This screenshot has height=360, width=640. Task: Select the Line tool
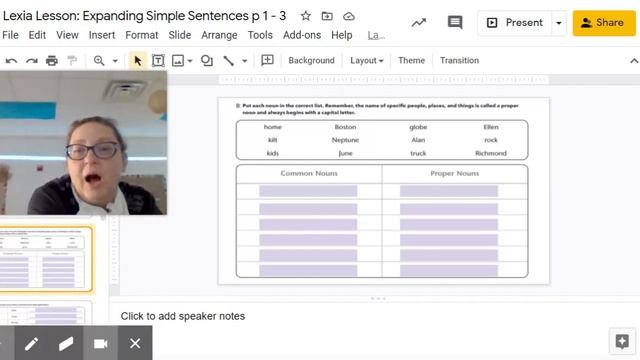coord(229,61)
